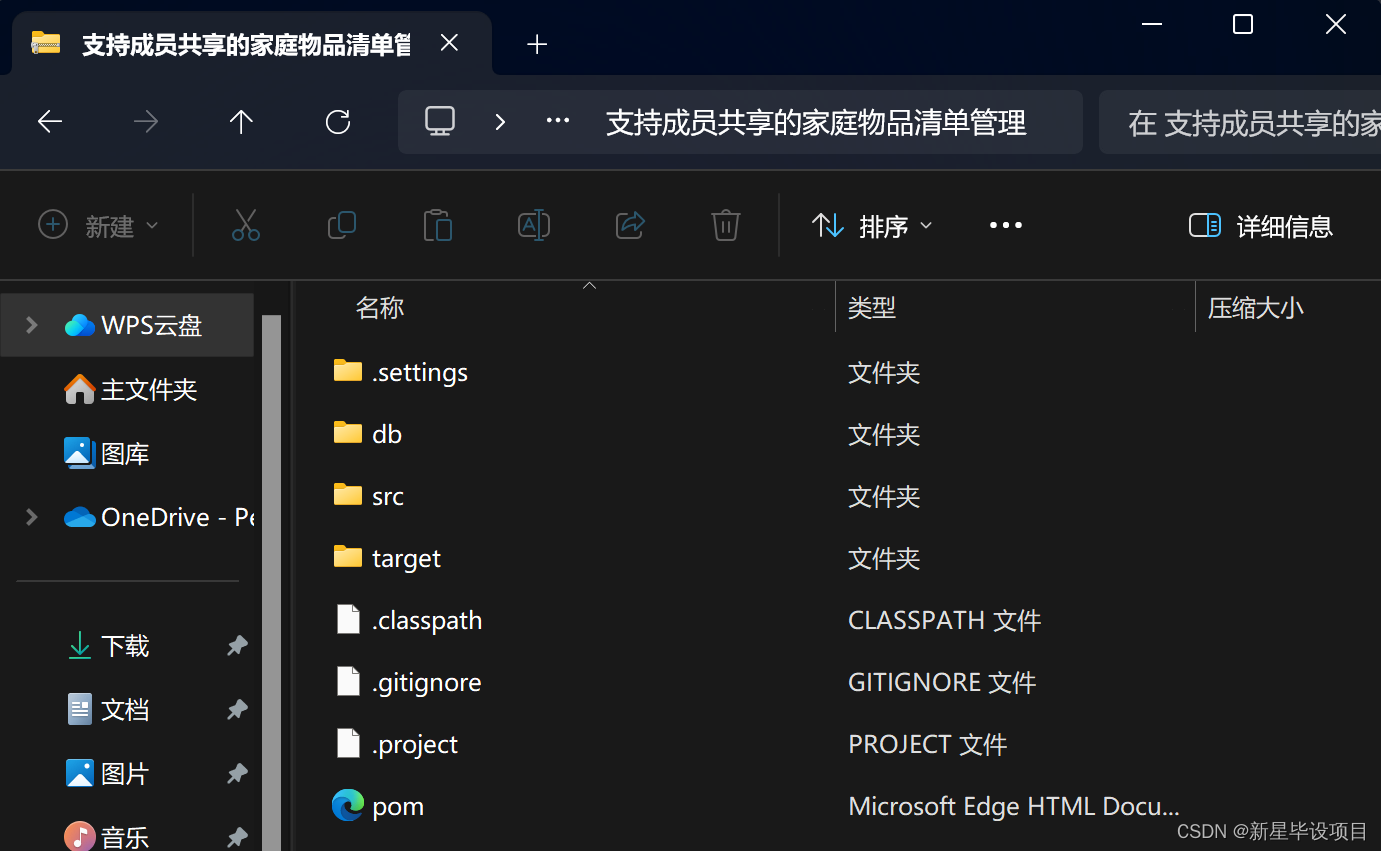The height and width of the screenshot is (851, 1381).
Task: Show hidden path segments via ellipsis
Action: (558, 122)
